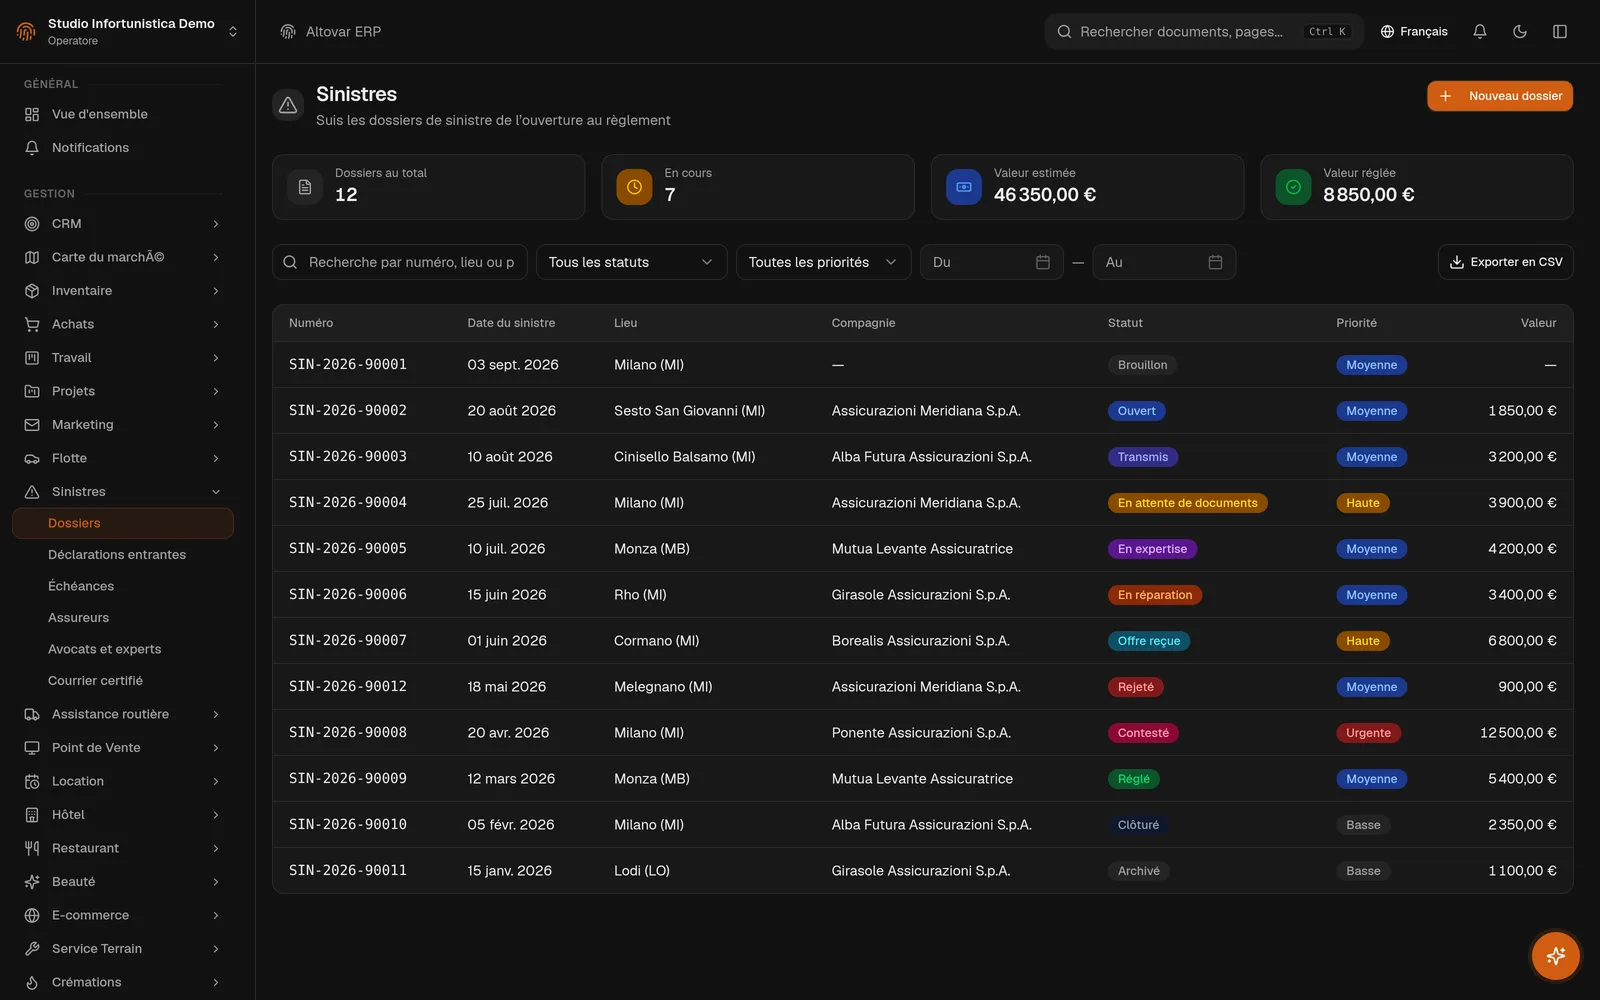Click the Service Terrain wrench icon
Screen dimensions: 1600x1000
[32, 949]
